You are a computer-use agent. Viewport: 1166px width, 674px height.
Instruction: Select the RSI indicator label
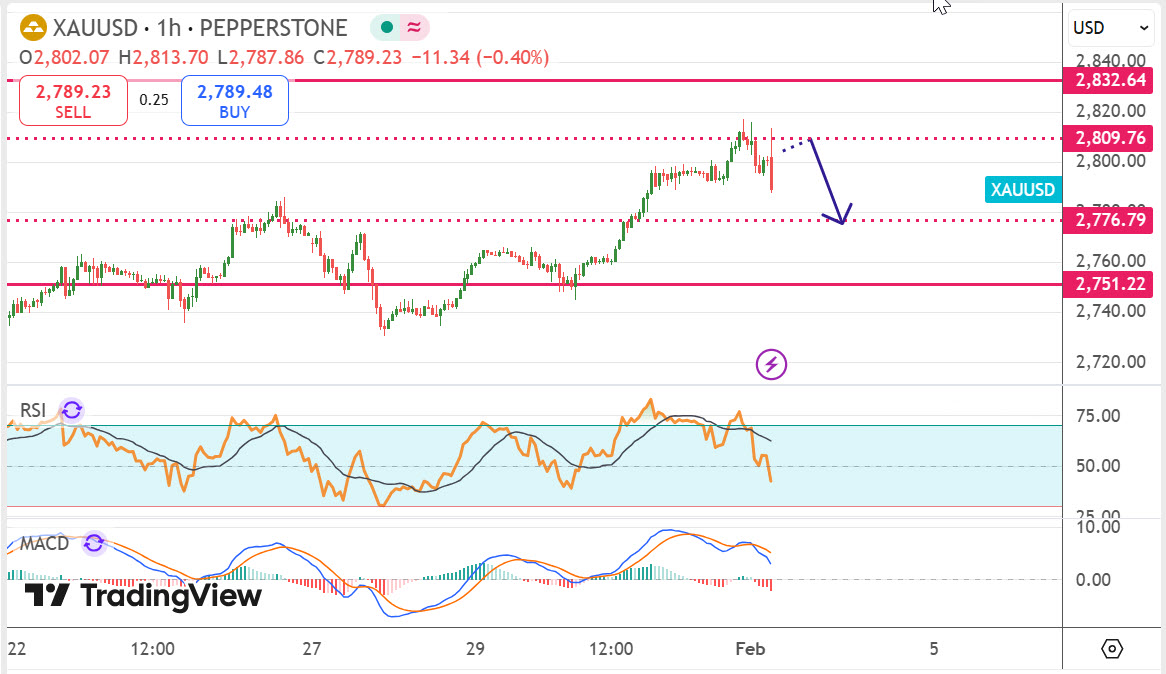pyautogui.click(x=33, y=410)
